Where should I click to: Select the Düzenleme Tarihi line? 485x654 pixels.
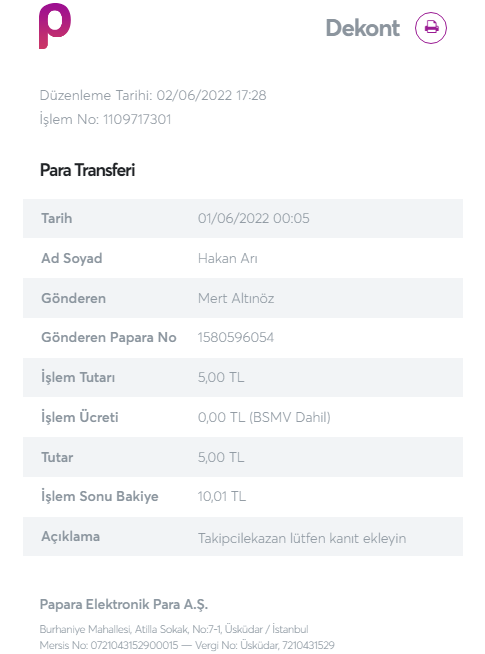153,95
